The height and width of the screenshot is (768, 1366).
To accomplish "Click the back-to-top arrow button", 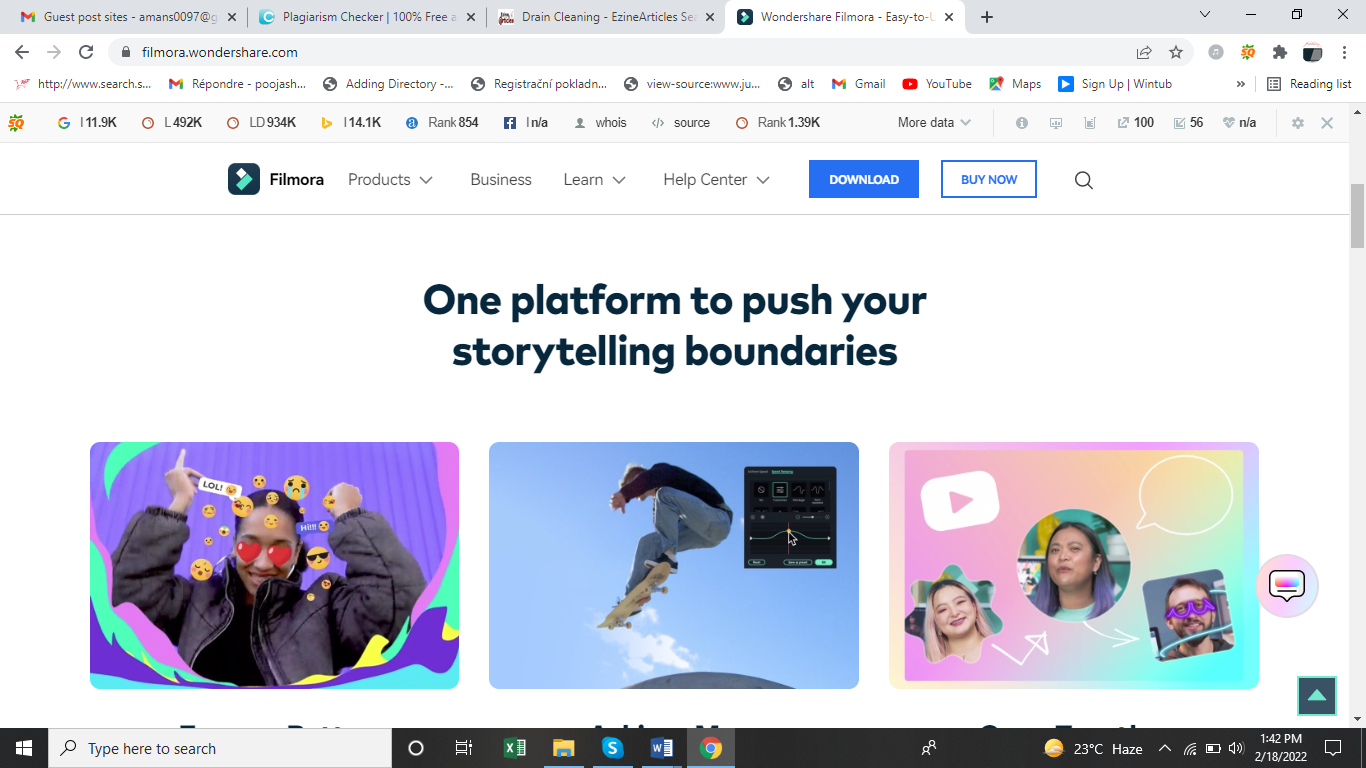I will (x=1317, y=696).
